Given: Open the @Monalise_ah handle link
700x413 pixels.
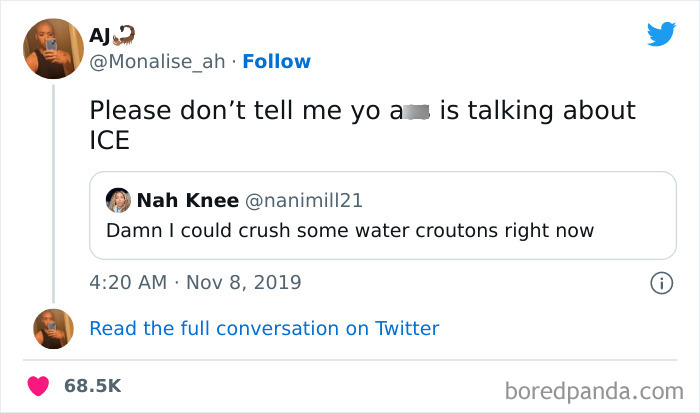Looking at the screenshot, I should [157, 62].
